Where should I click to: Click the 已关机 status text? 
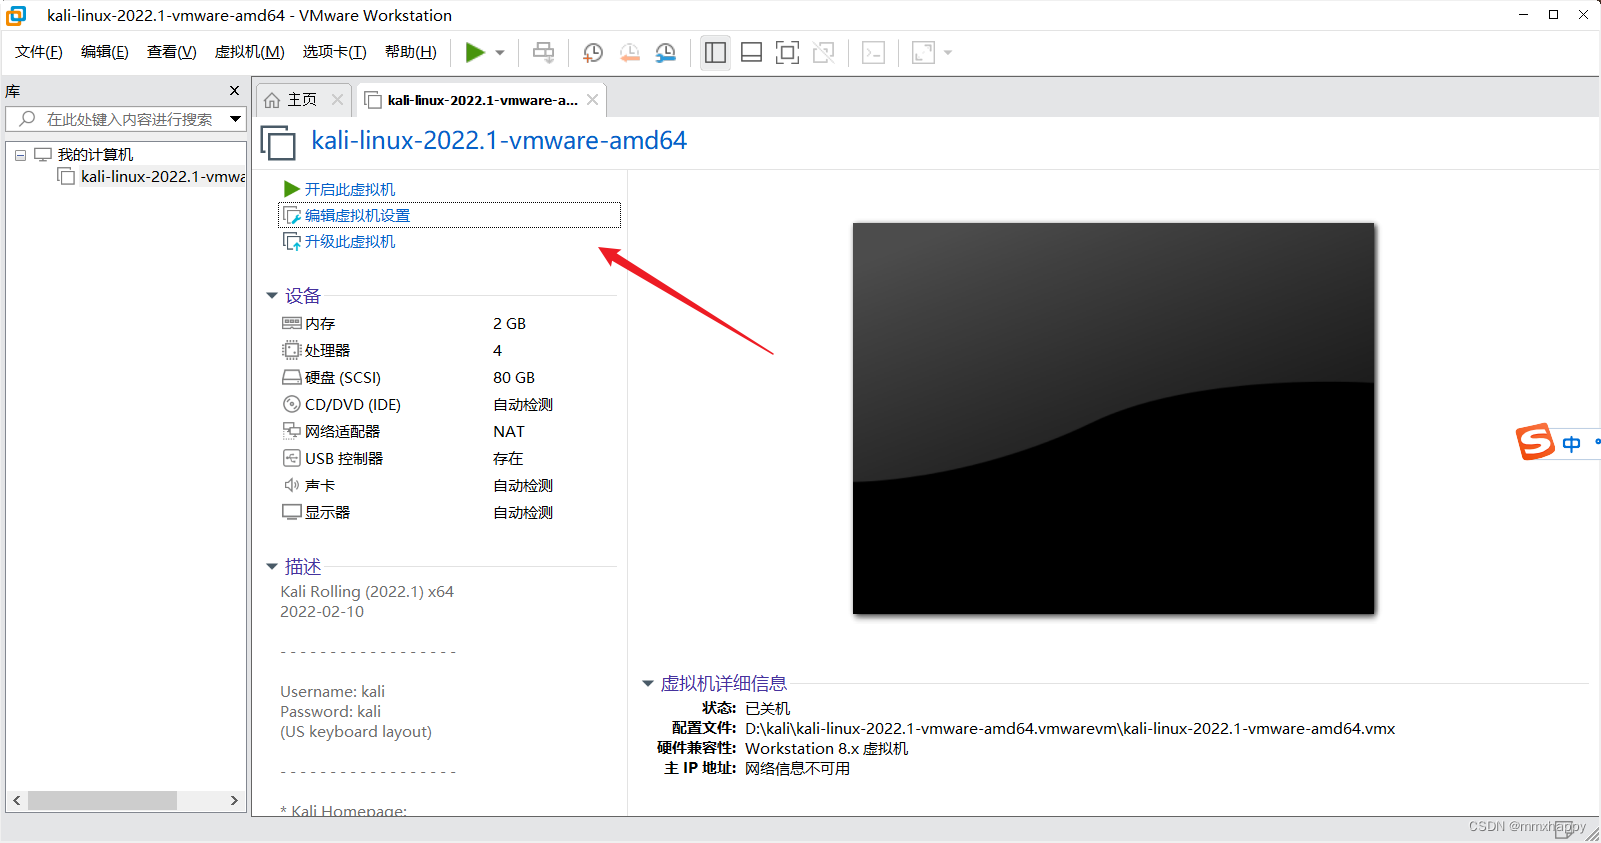767,709
